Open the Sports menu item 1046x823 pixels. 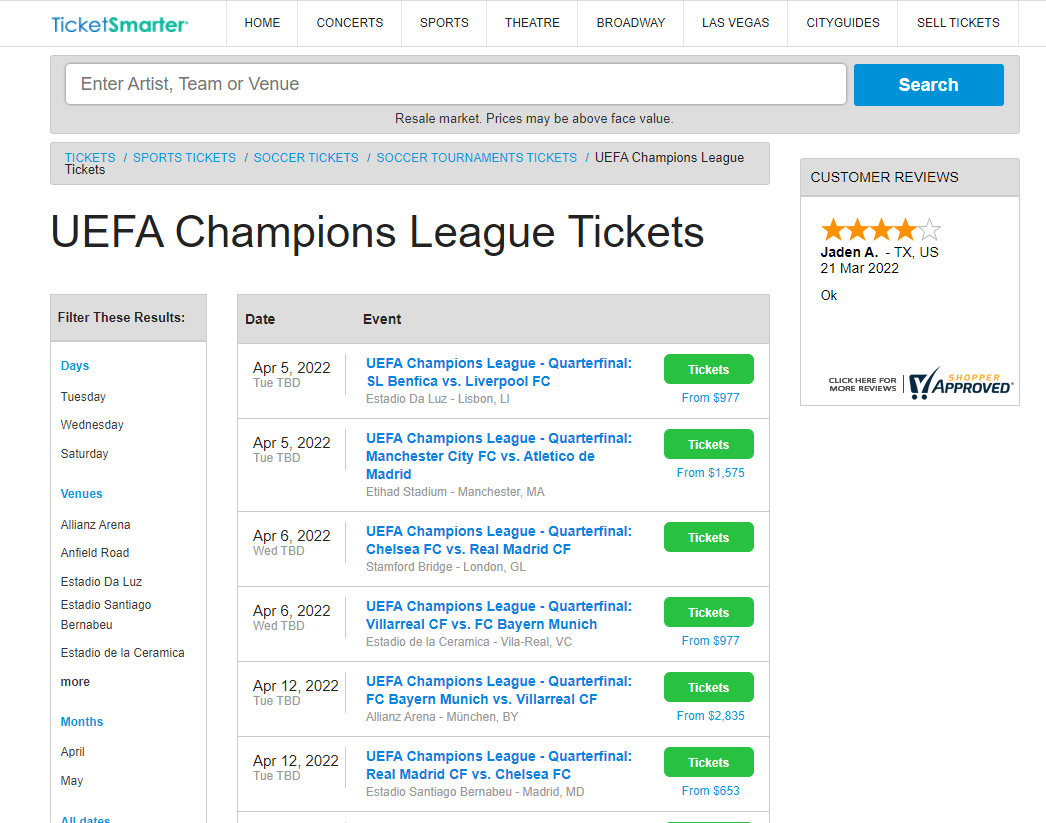[444, 23]
